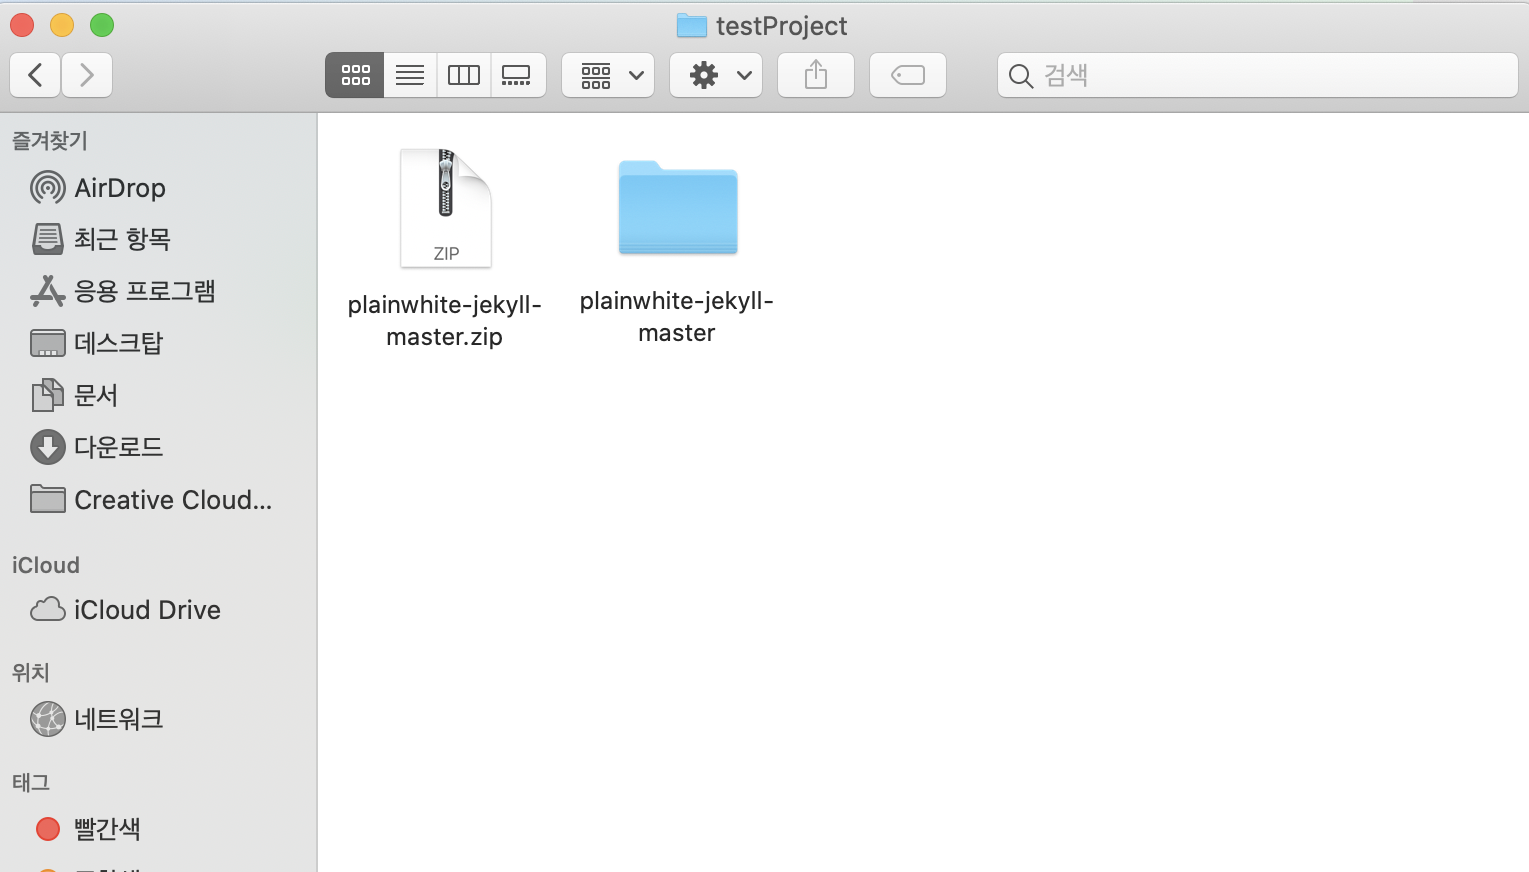Open 네트워크 location in the sidebar
Viewport: 1529px width, 872px height.
click(118, 719)
